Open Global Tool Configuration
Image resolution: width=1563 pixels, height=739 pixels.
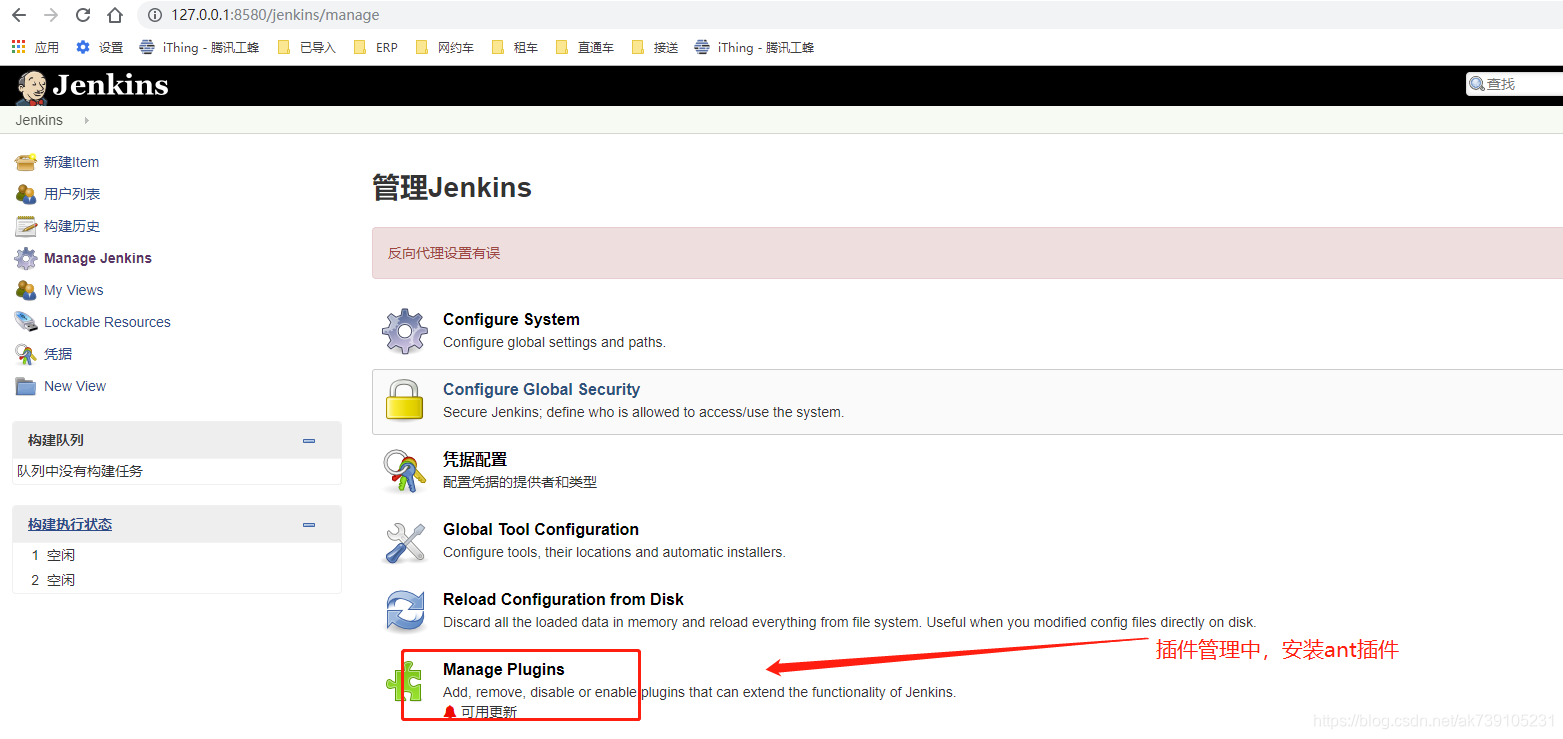[x=541, y=529]
